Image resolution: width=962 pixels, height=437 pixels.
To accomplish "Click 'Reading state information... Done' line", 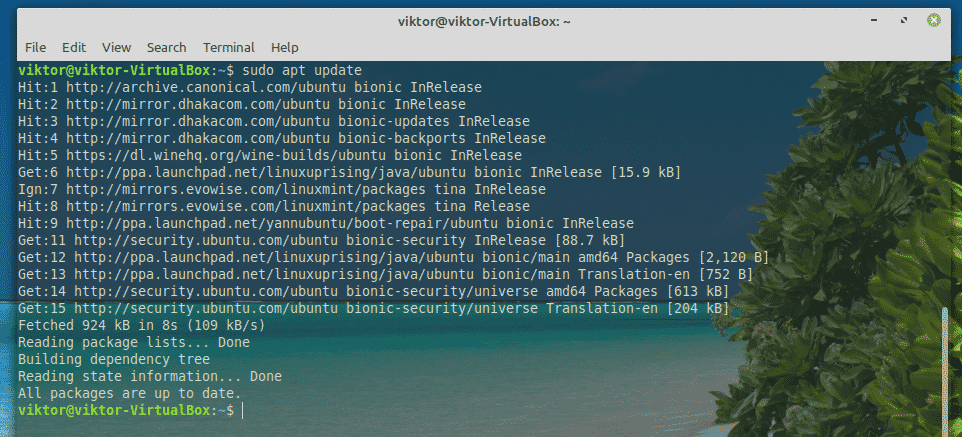I will 150,376.
